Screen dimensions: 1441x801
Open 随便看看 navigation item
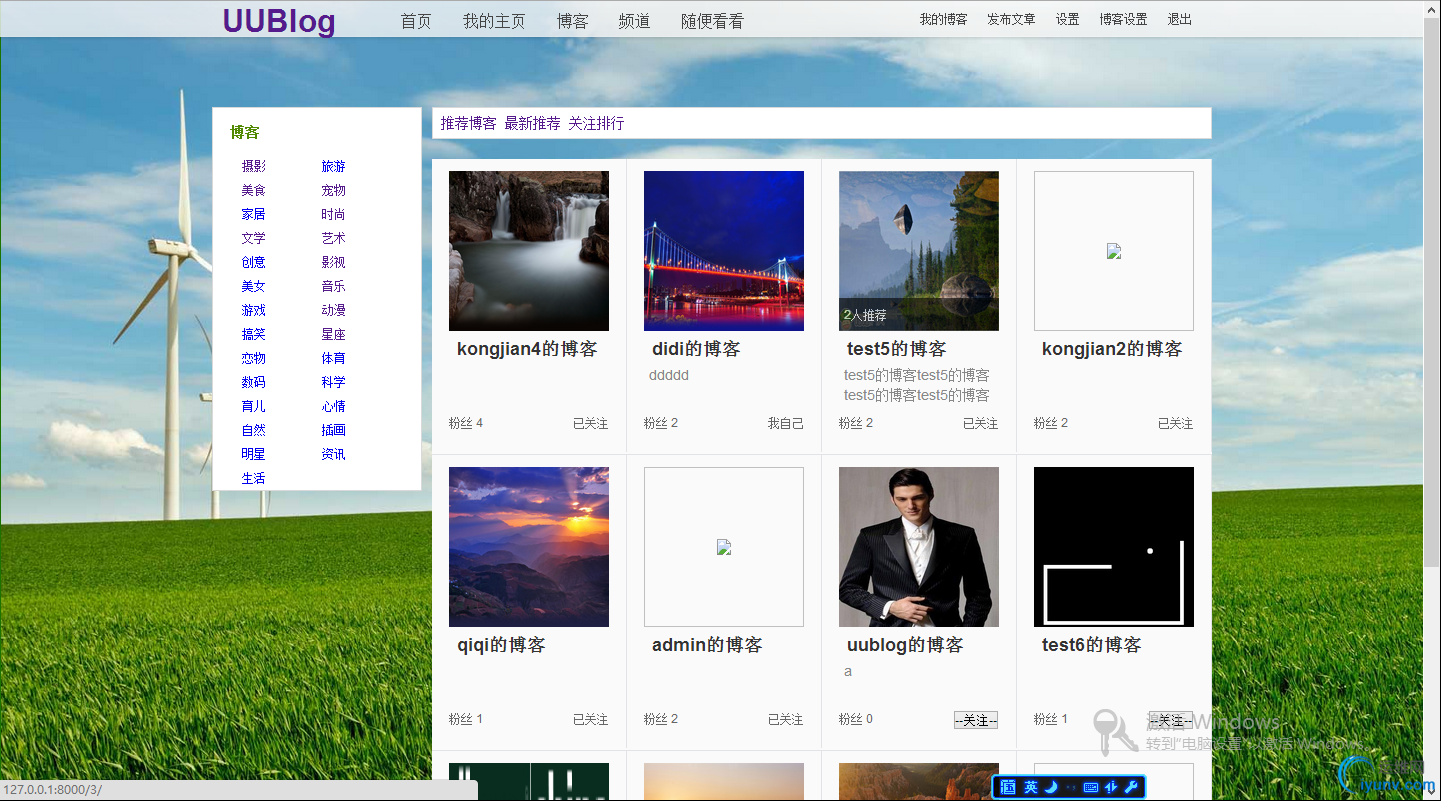pyautogui.click(x=712, y=21)
